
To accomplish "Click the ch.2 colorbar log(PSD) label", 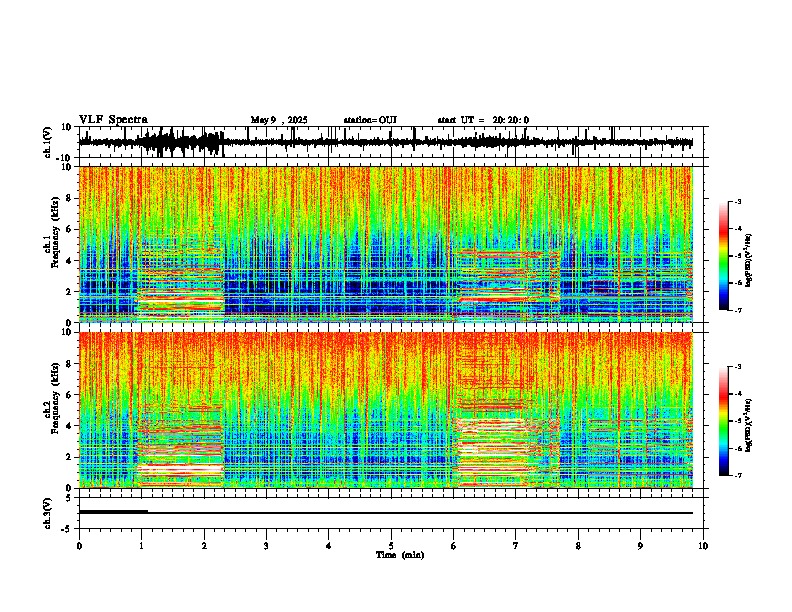I will tap(748, 426).
